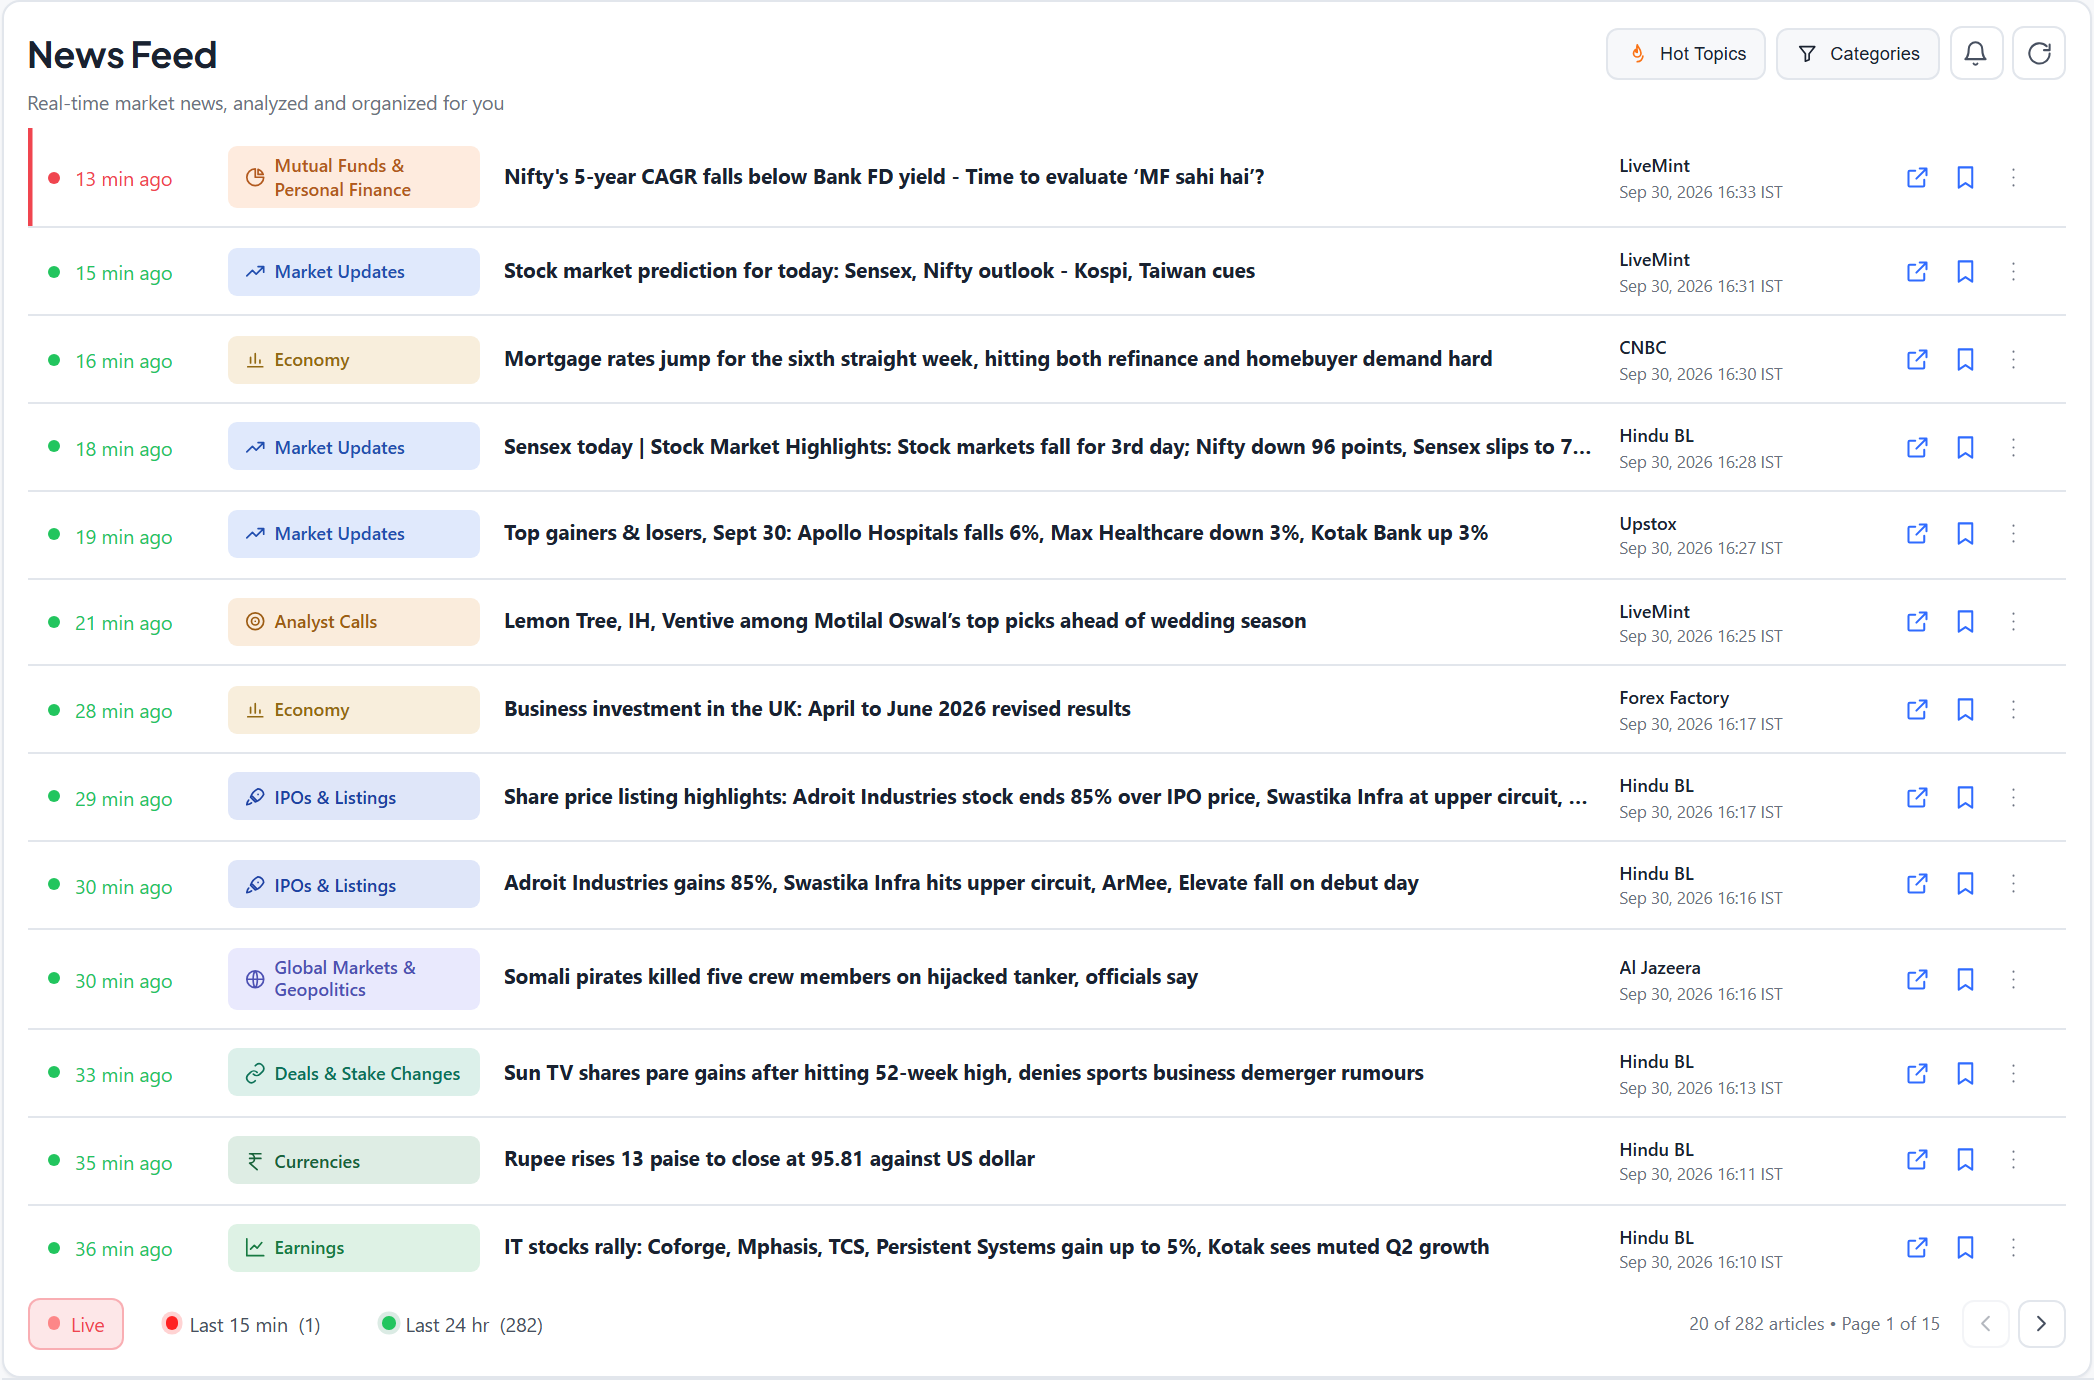The height and width of the screenshot is (1380, 2094).
Task: Filter by Last 24 hr articles
Action: (x=461, y=1324)
